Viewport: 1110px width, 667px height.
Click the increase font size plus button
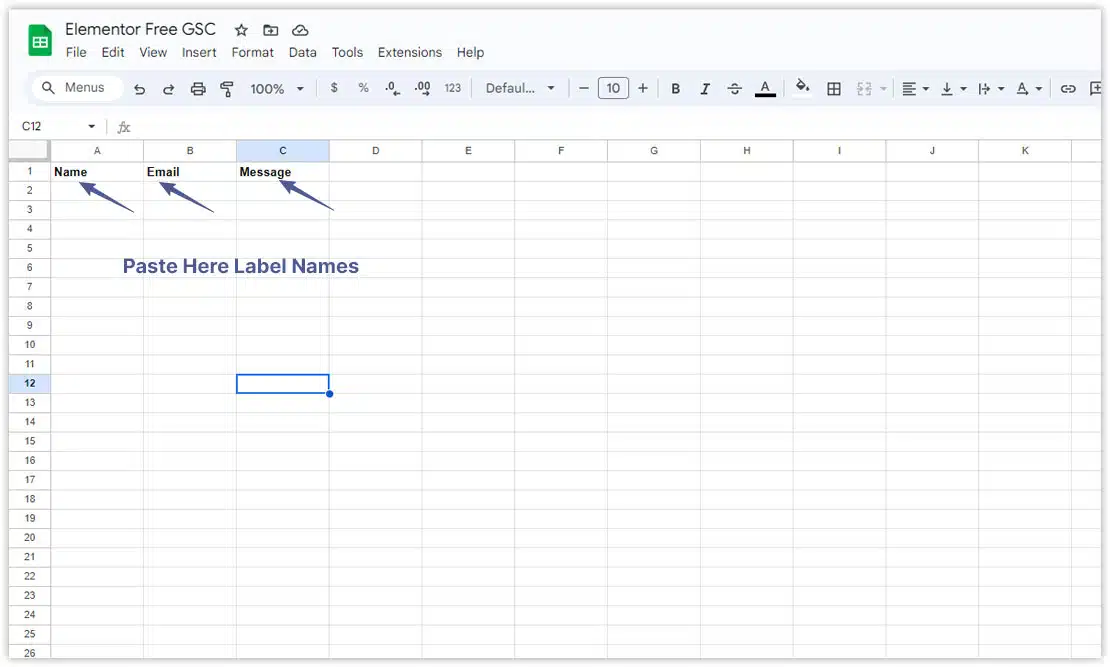click(x=642, y=88)
